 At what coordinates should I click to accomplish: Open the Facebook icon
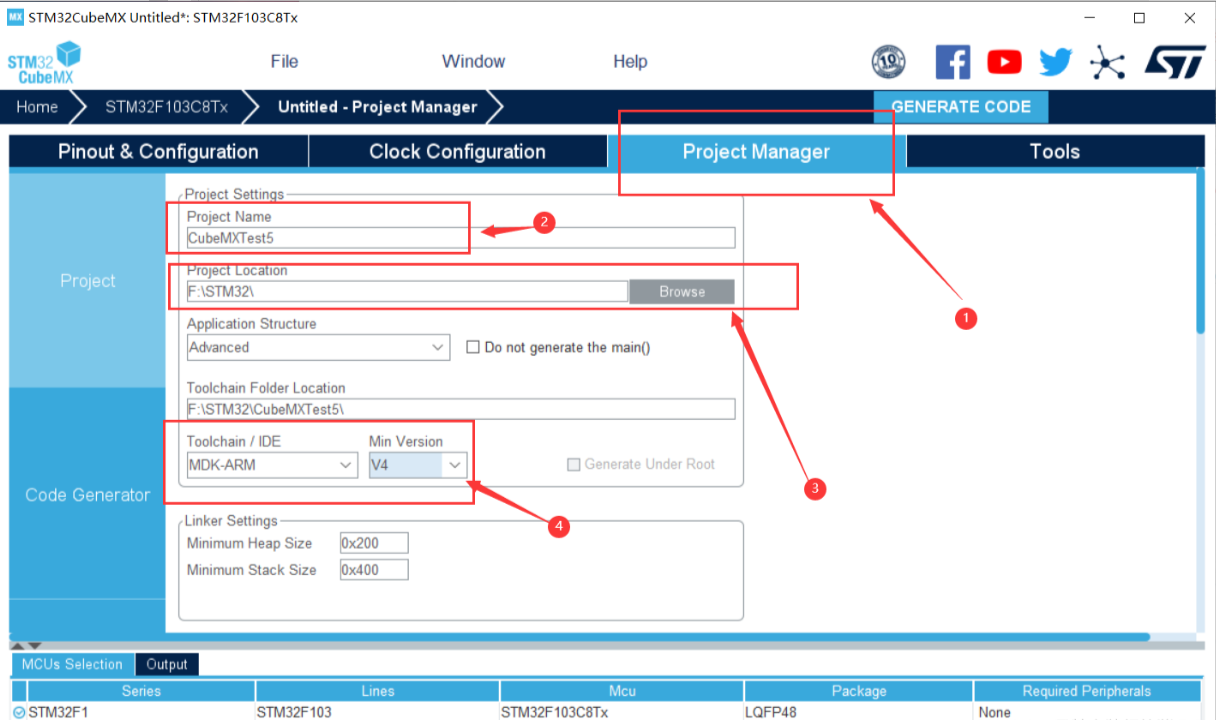(953, 62)
